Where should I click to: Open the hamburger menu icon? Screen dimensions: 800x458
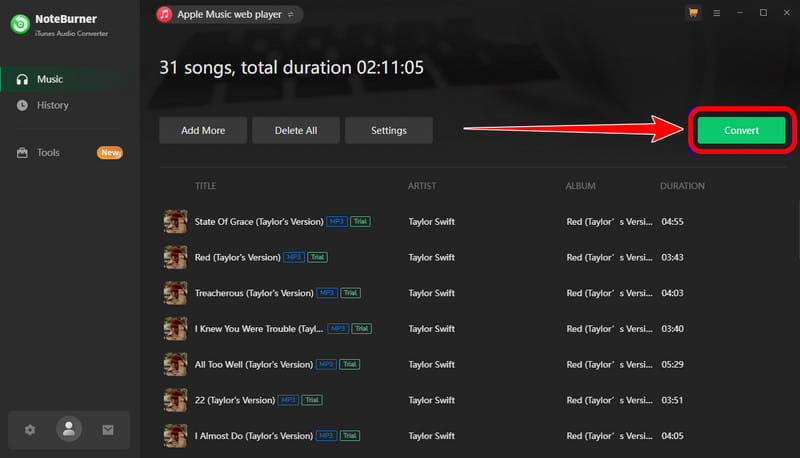pyautogui.click(x=716, y=13)
